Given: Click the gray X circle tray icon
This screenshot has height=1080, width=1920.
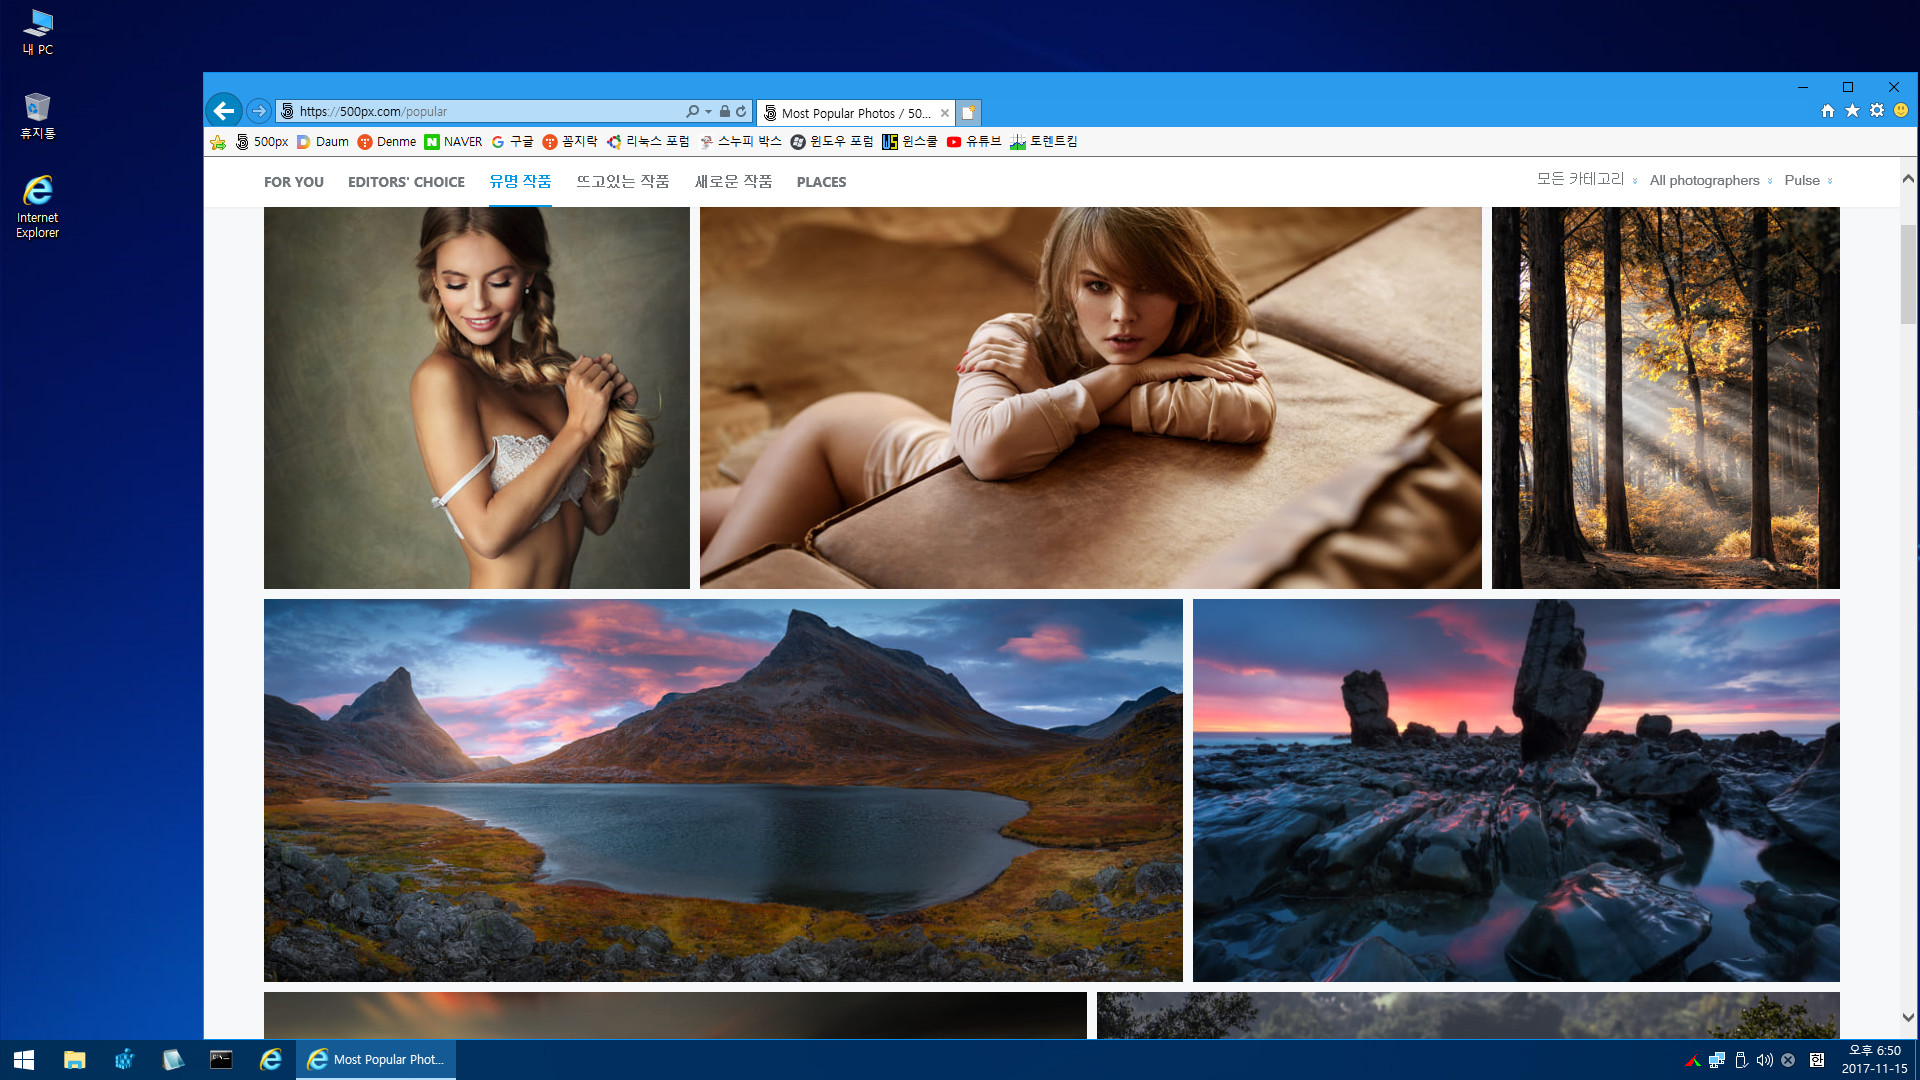Looking at the screenshot, I should (x=1788, y=1060).
